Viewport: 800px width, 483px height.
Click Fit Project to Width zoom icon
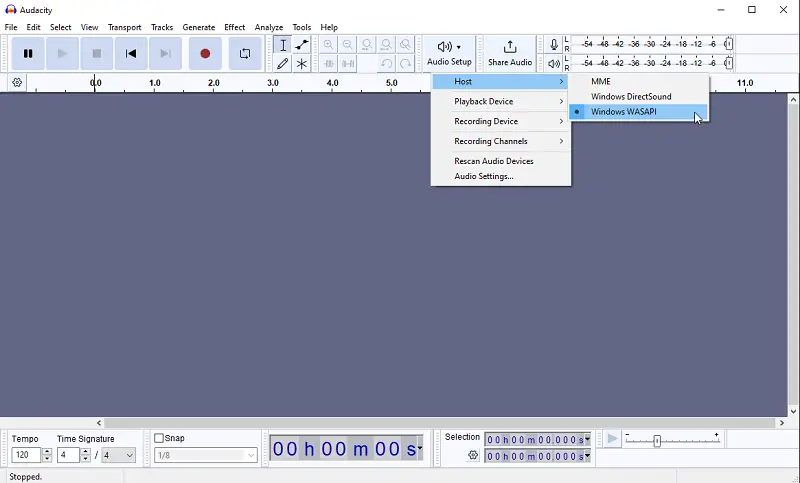click(386, 45)
